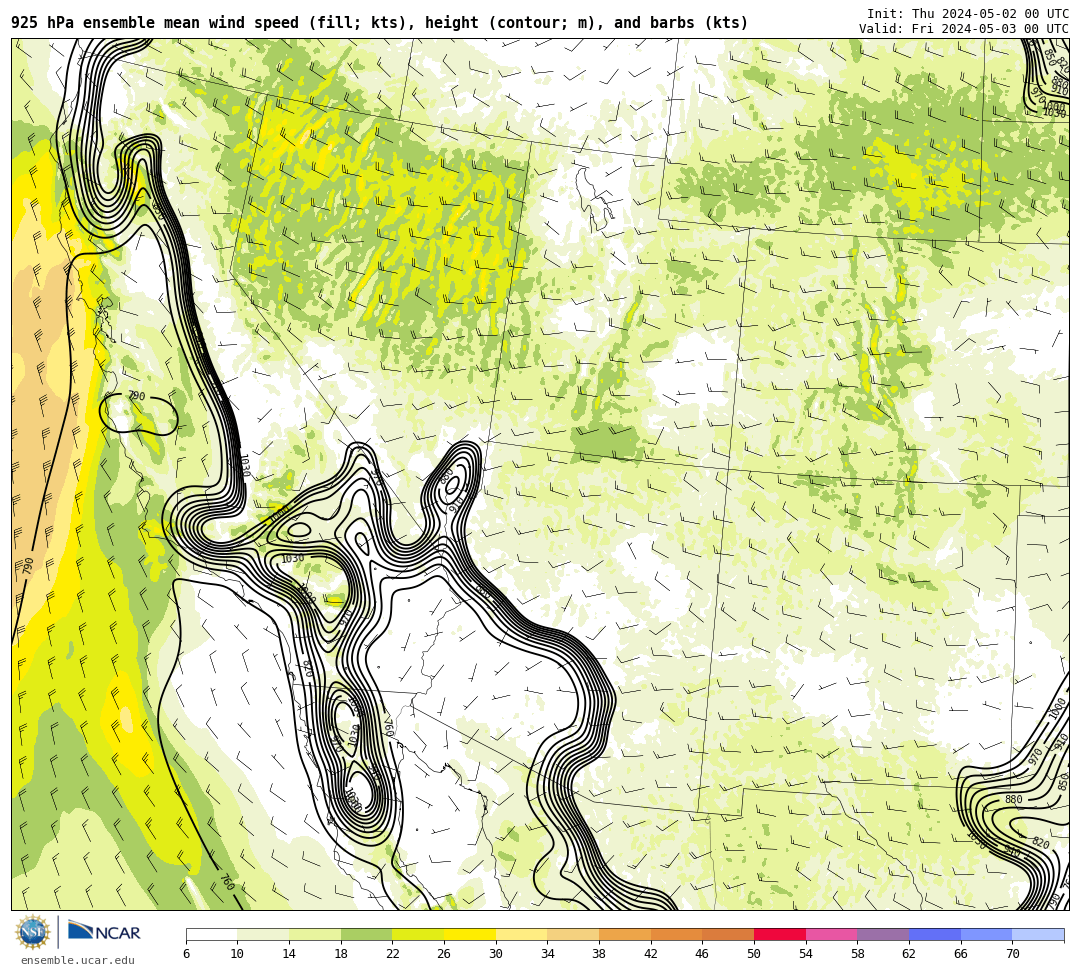Screen dimensions: 1080x973
Task: Click the rotated 790 label on the offshore contour
Action: 28,567
